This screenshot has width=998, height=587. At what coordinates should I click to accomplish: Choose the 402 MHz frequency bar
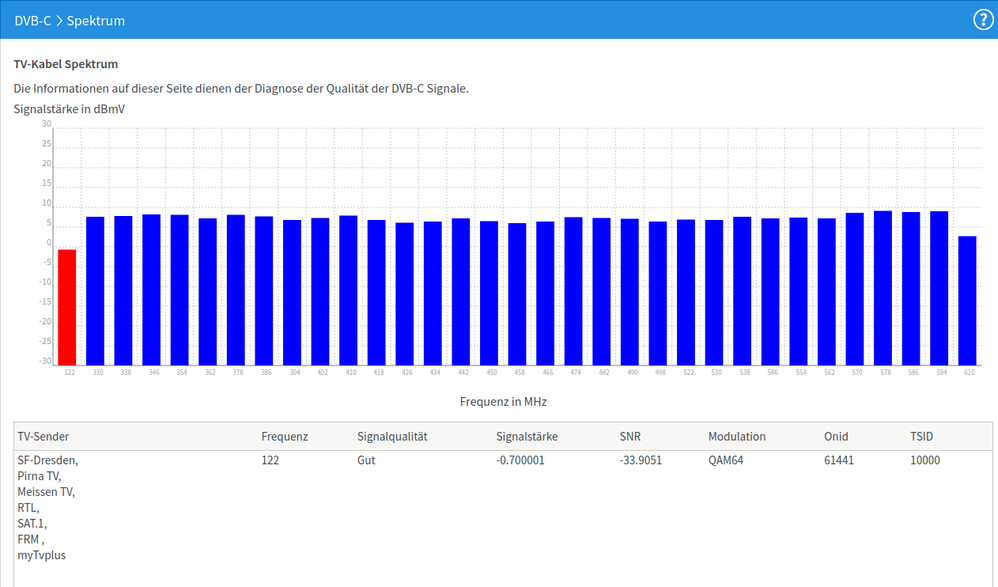pyautogui.click(x=320, y=291)
